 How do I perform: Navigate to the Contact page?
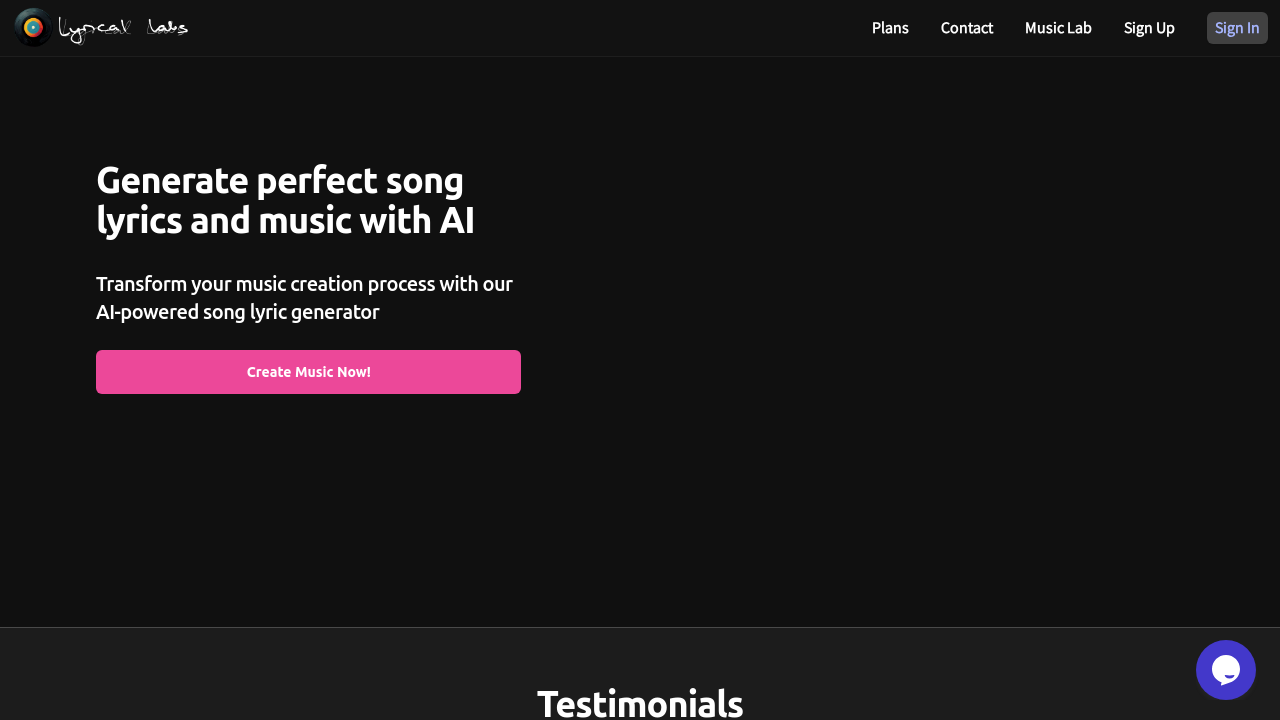[x=966, y=27]
